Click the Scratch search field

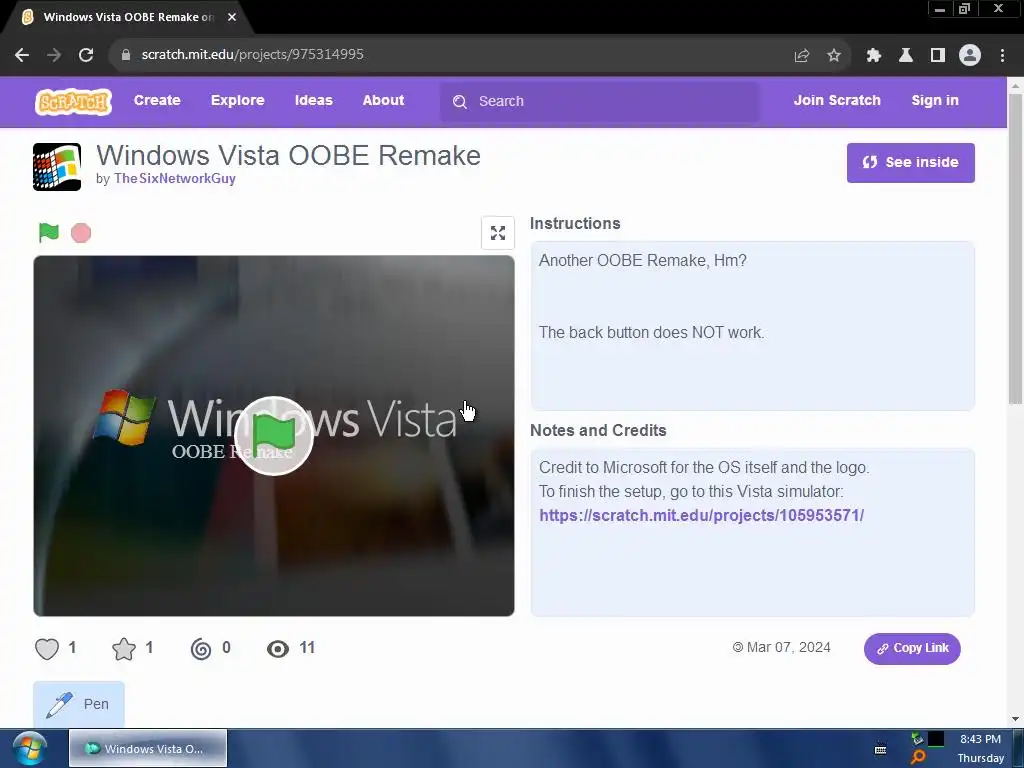600,102
